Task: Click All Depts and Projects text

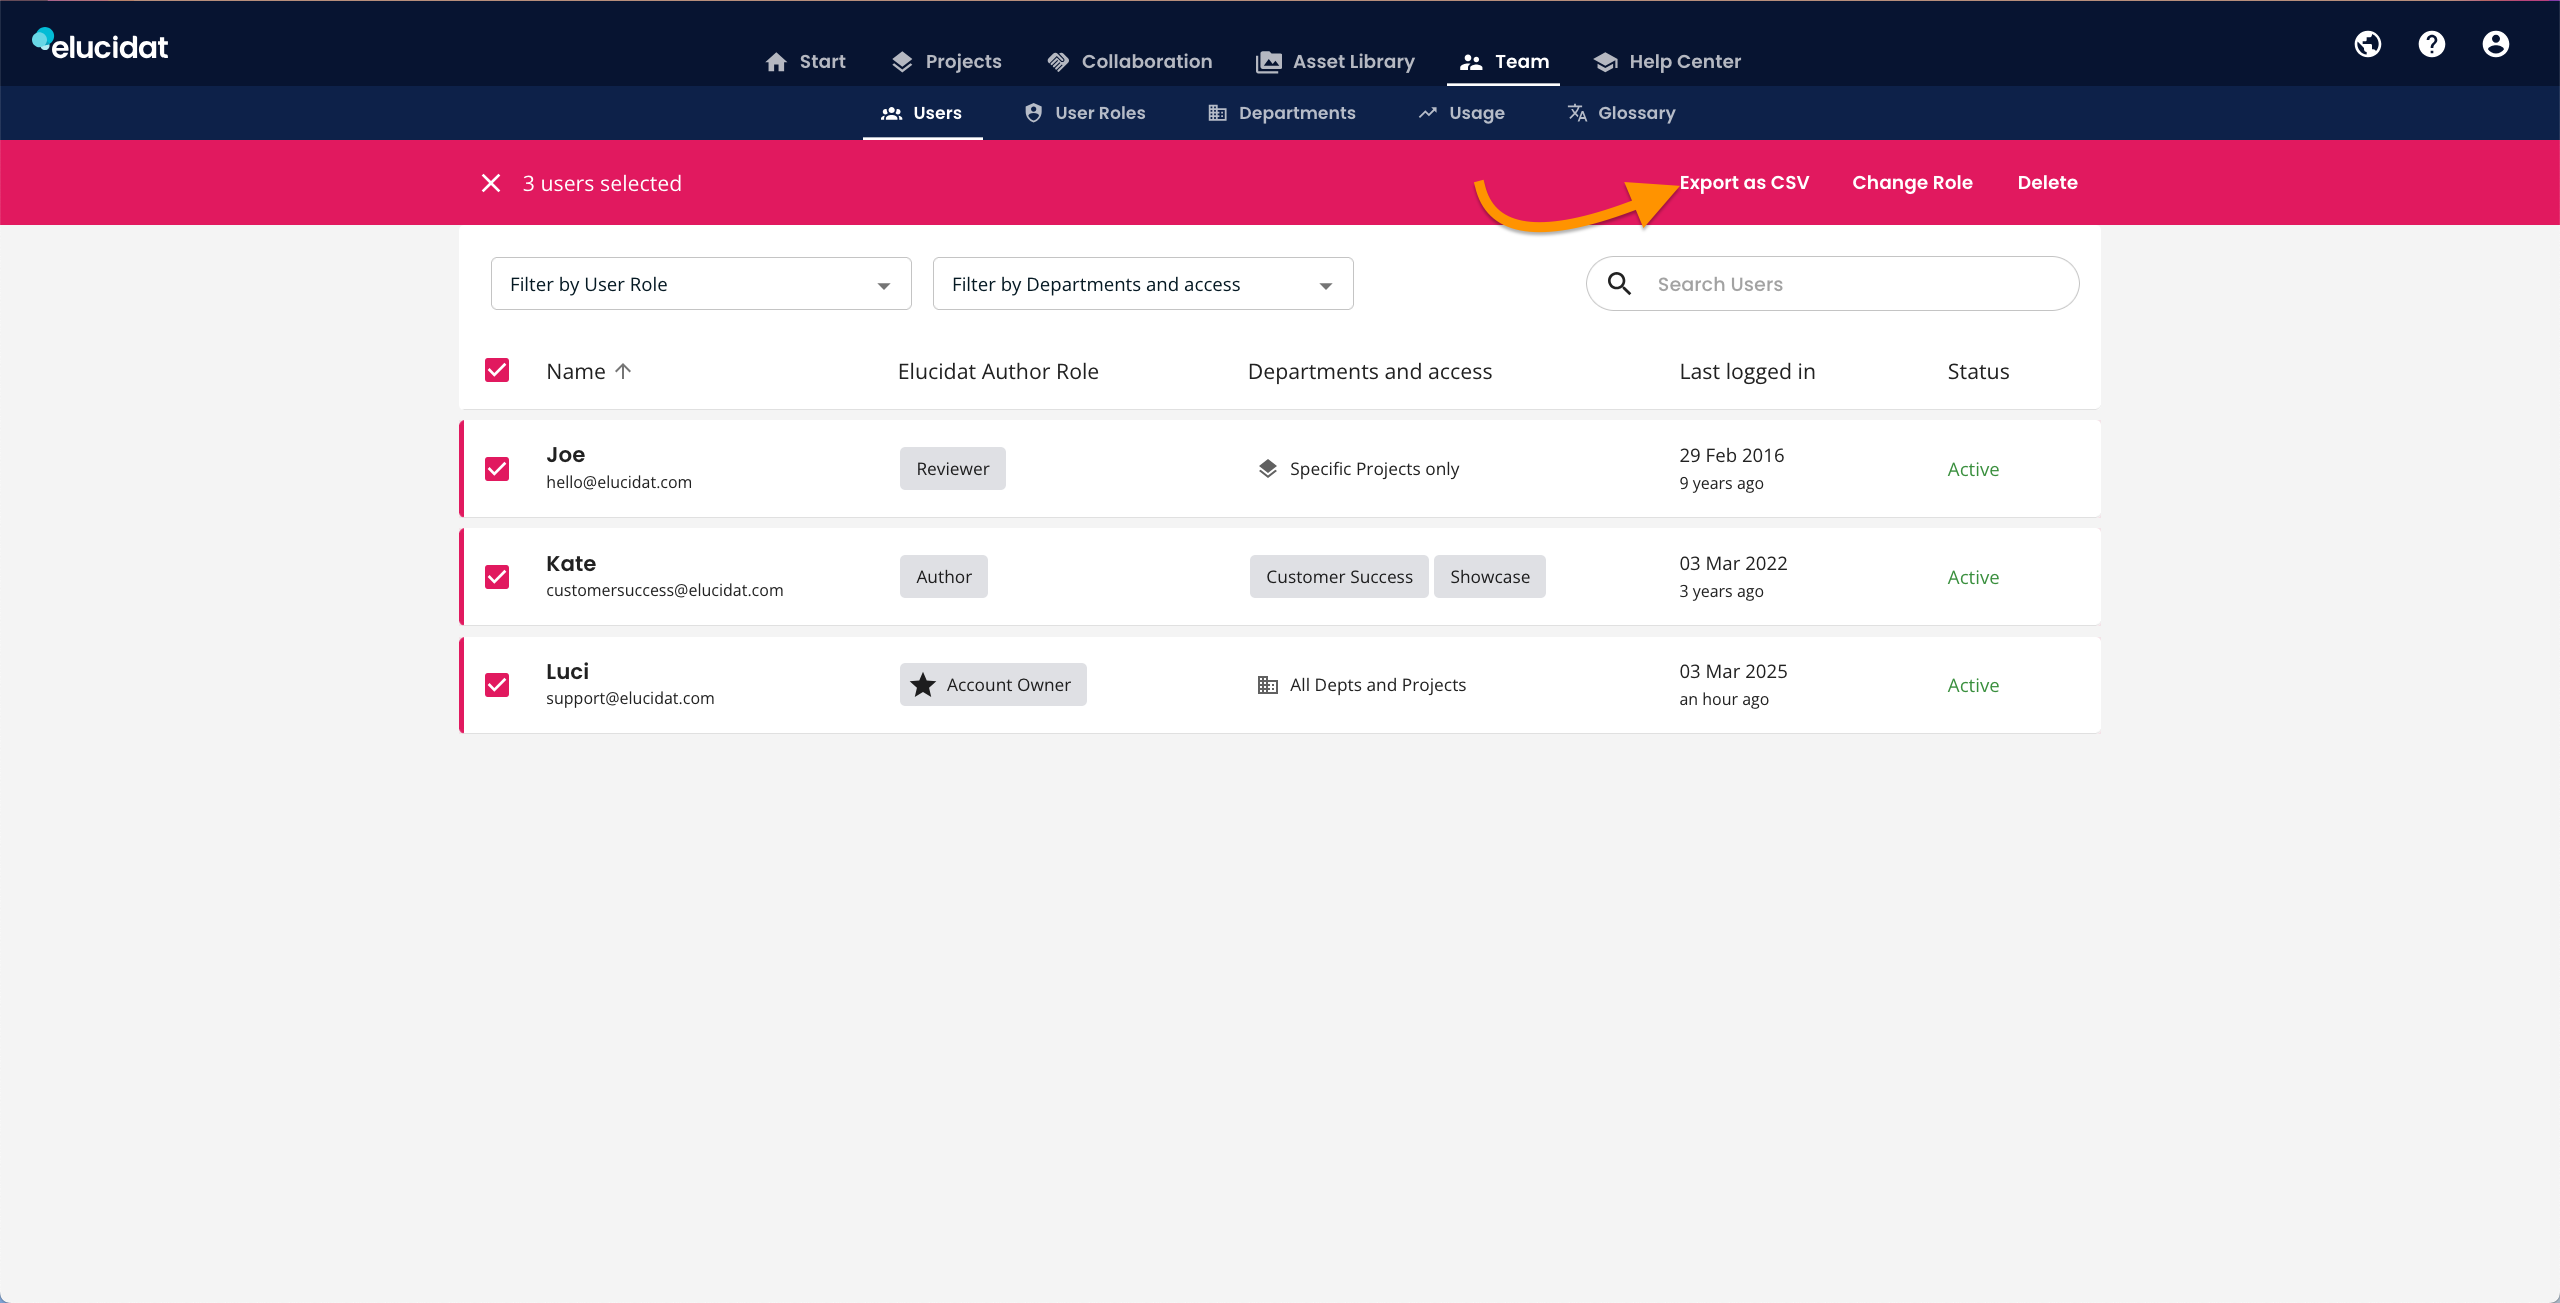Action: pyautogui.click(x=1378, y=685)
